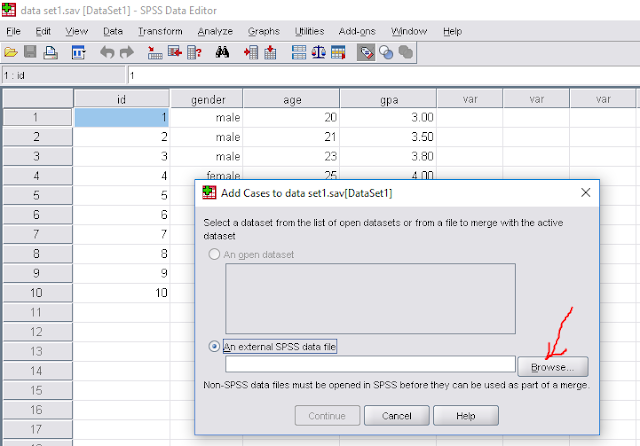Open the Analyze menu
This screenshot has height=446, width=640.
point(215,31)
